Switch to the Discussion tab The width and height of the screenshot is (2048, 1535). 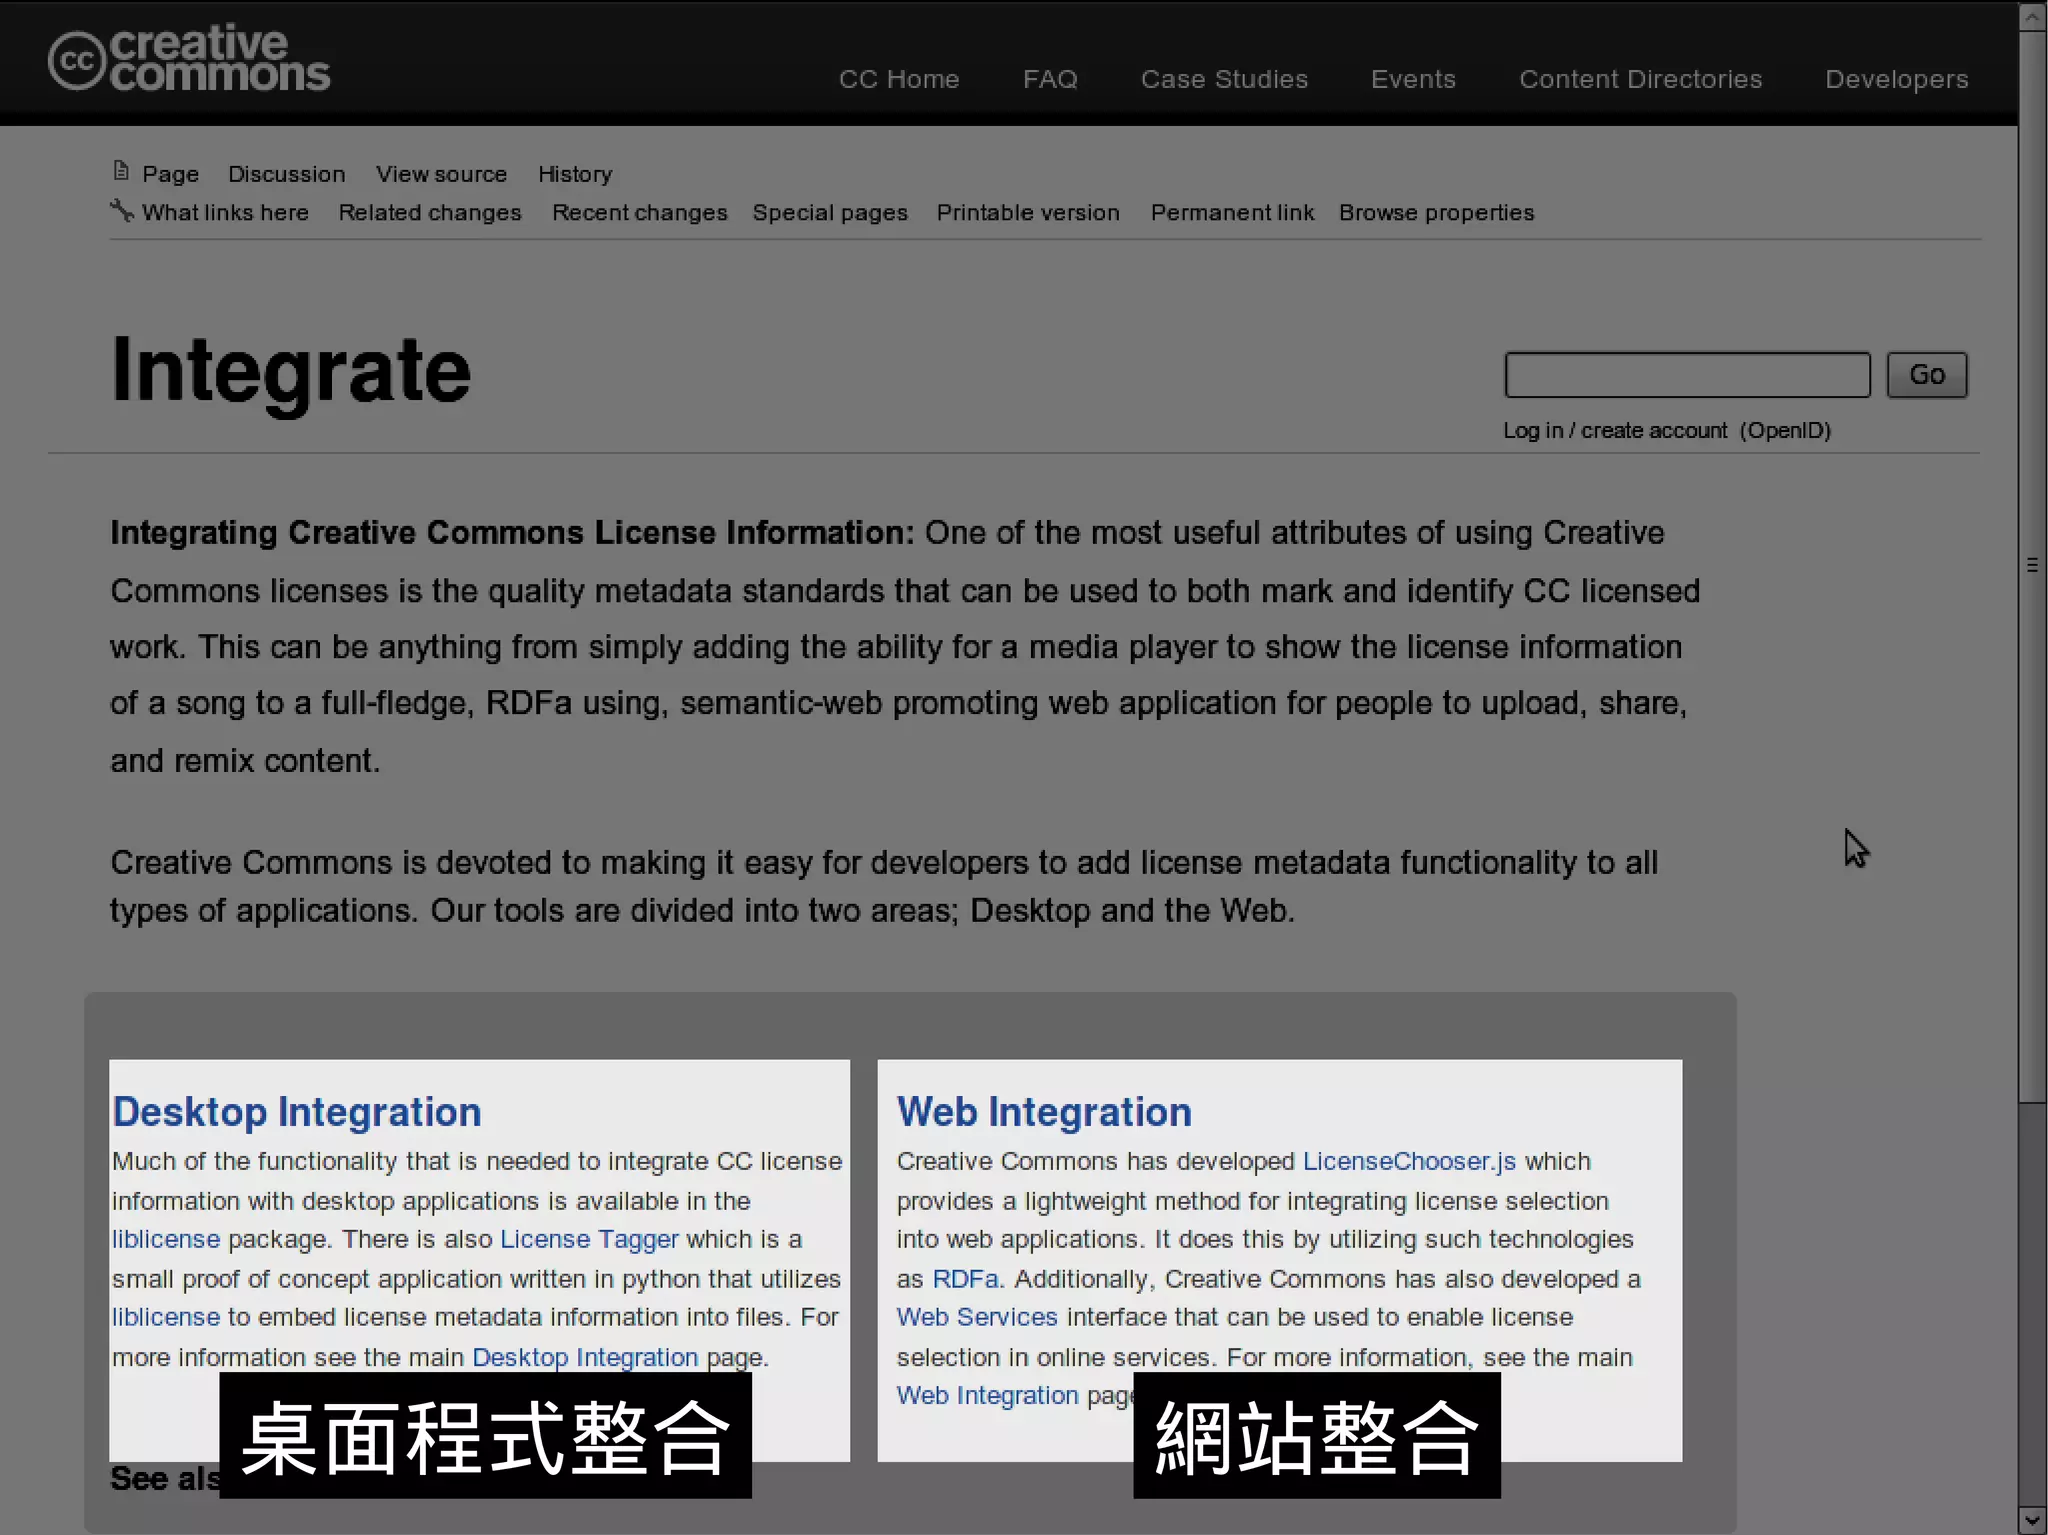coord(286,174)
